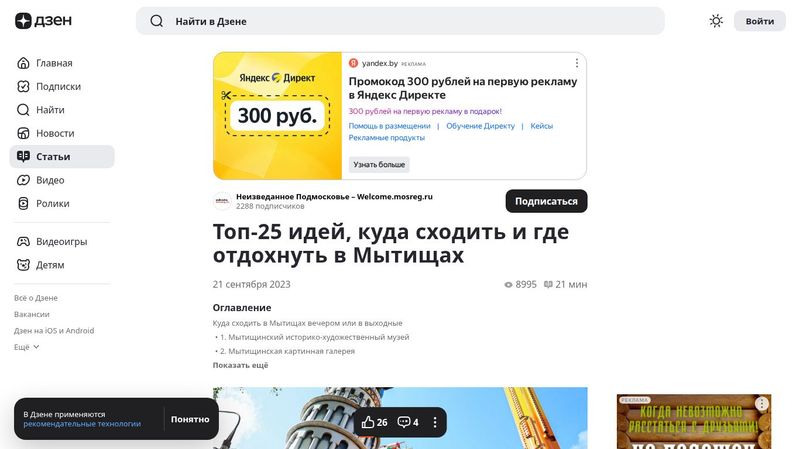Screen dimensions: 800x449
Task: Open article floating bar three-dots menu
Action: click(x=435, y=422)
